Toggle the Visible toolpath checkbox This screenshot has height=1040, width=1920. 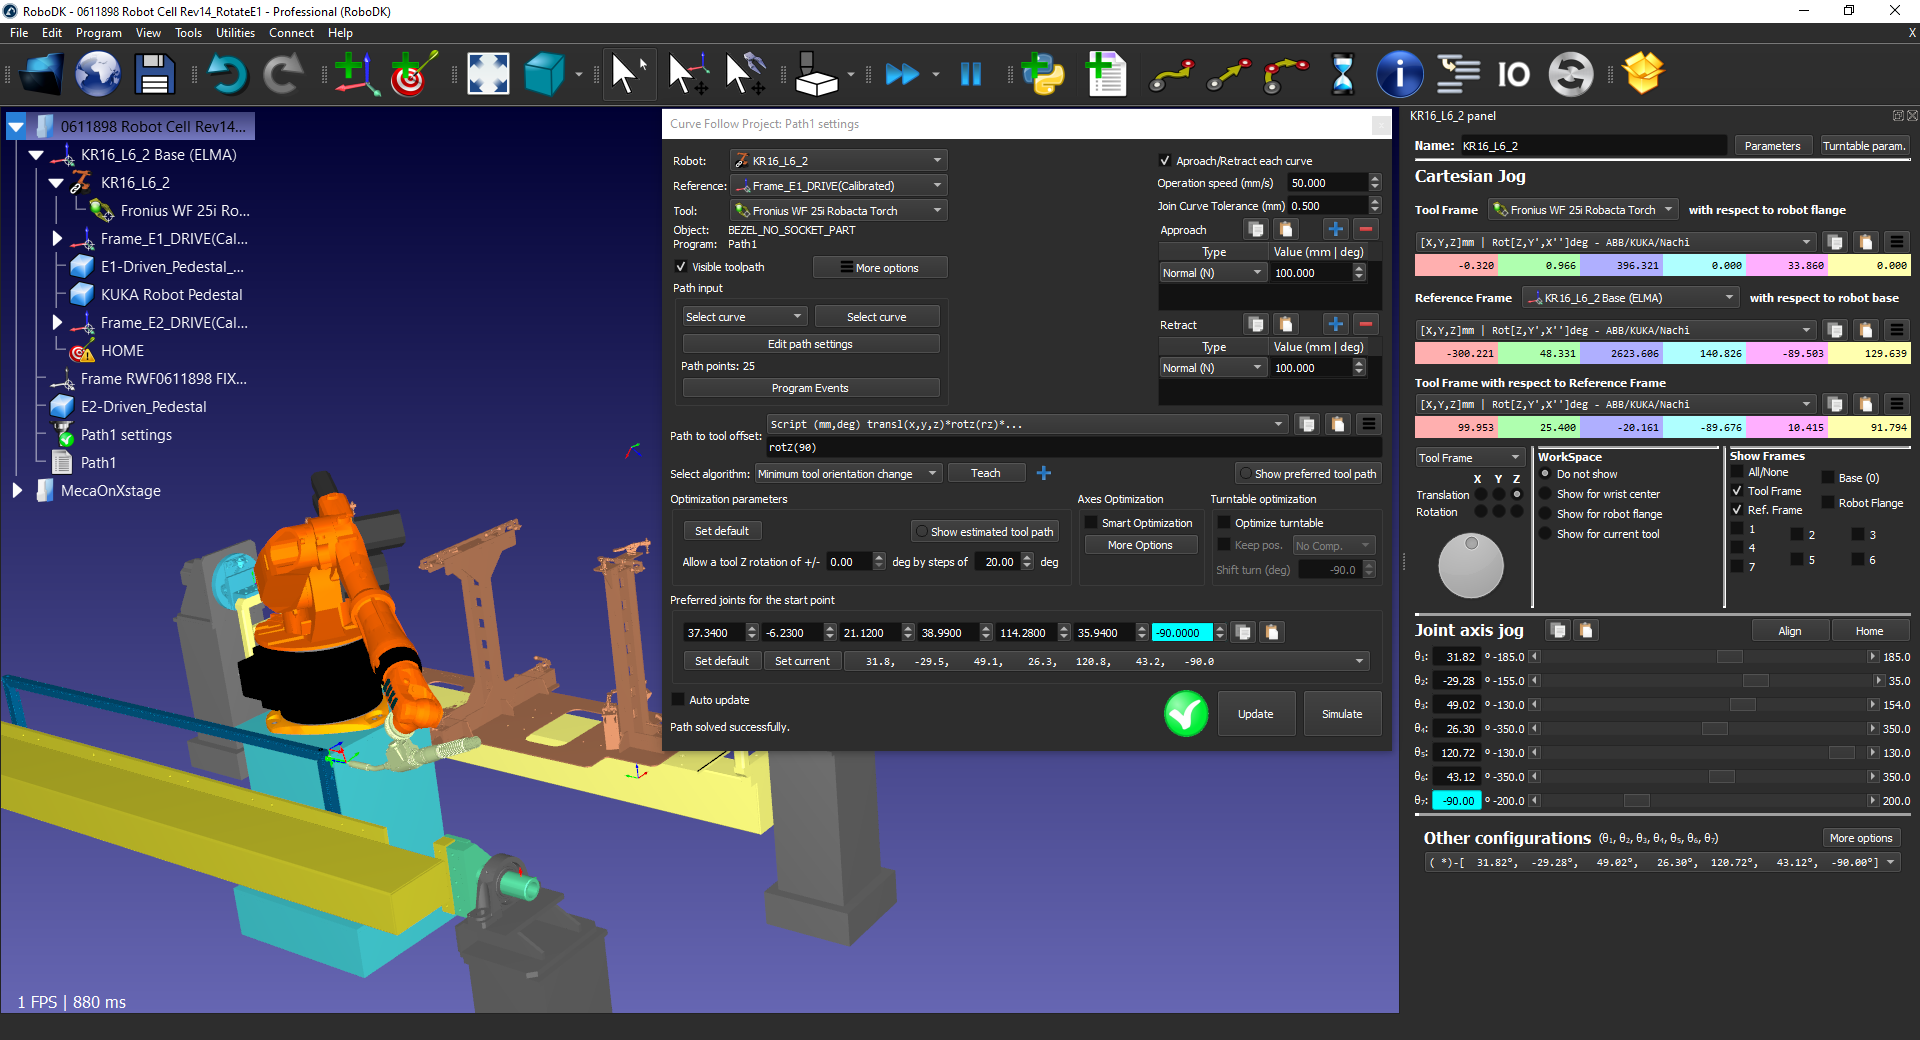click(681, 267)
